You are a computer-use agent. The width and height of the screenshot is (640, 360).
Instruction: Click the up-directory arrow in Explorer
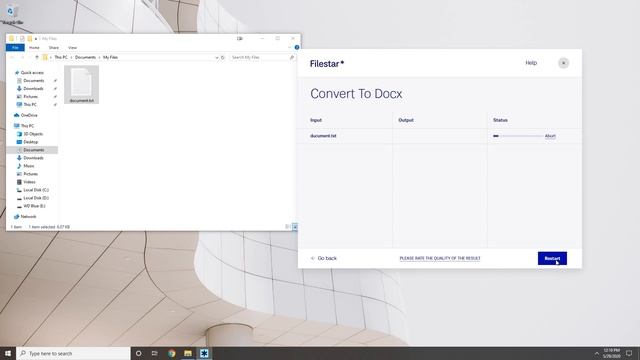coord(37,58)
